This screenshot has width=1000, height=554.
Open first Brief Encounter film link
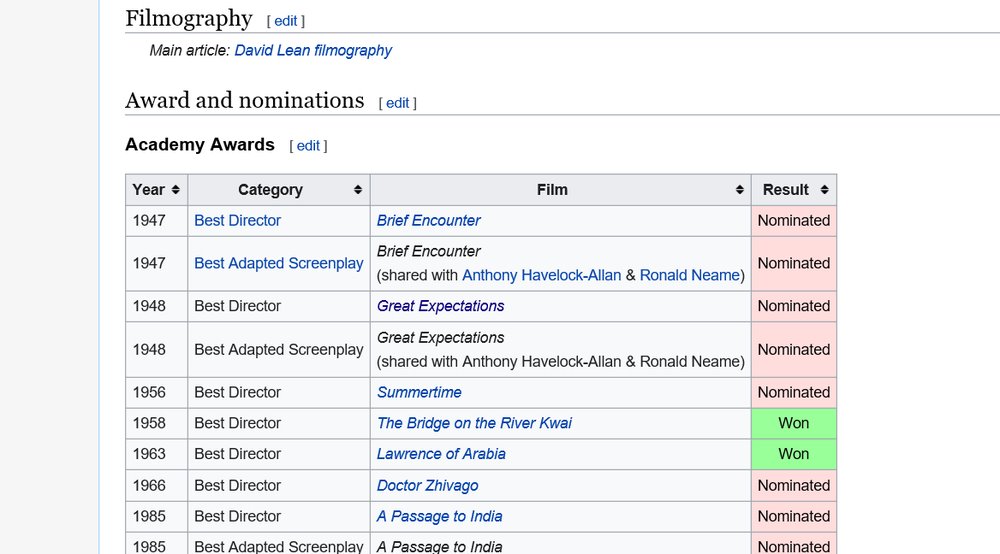pos(428,220)
